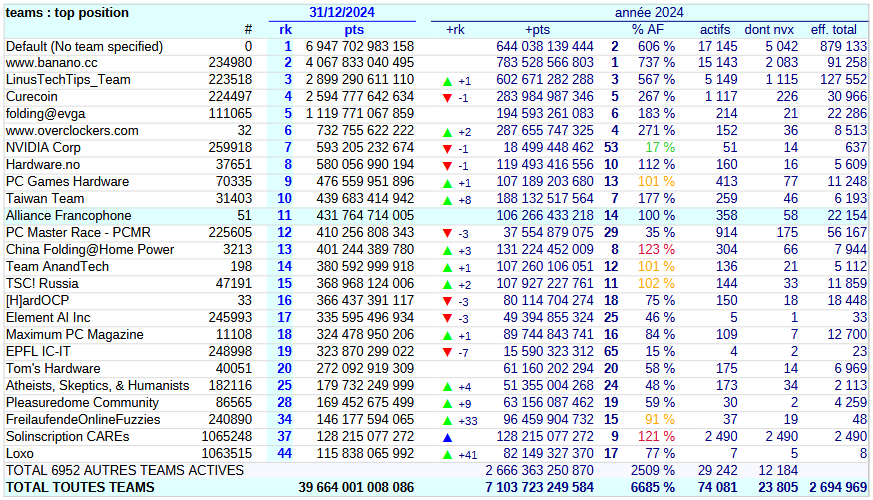Open the Tom's Hardware team entry
This screenshot has width=873, height=500.
tap(55, 368)
